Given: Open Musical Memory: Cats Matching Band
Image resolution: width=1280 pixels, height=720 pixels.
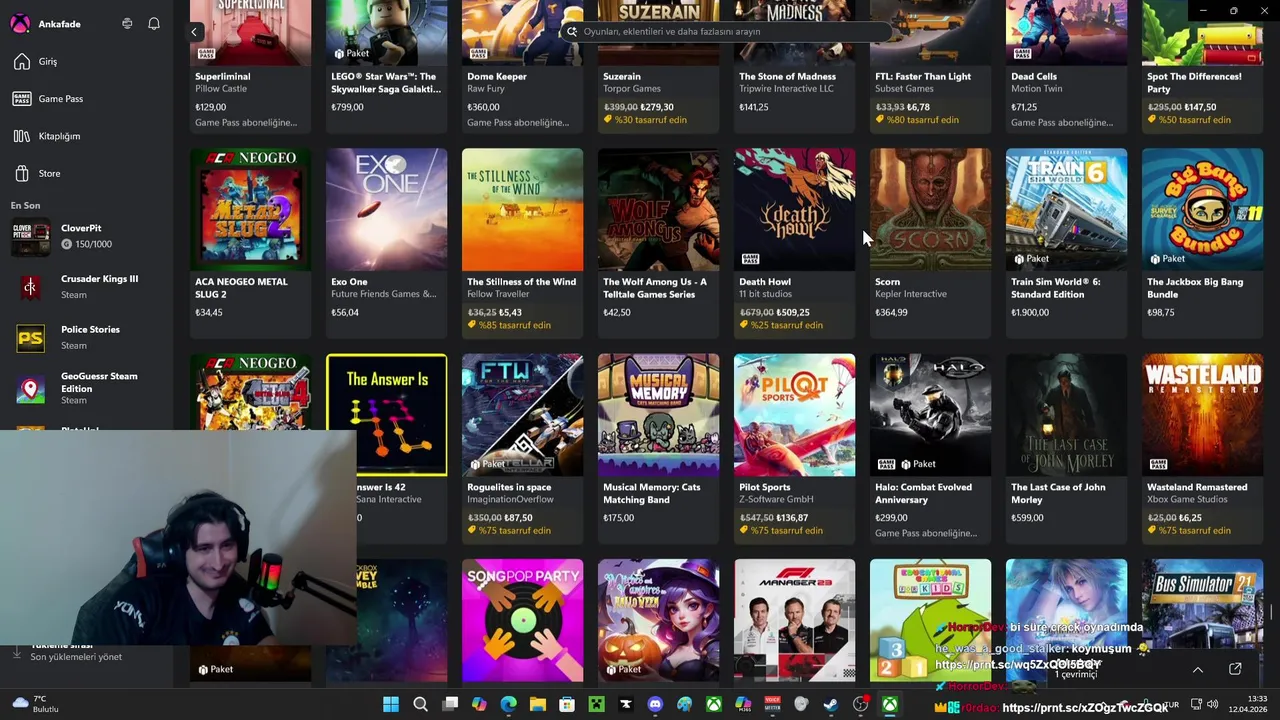Looking at the screenshot, I should click(659, 448).
